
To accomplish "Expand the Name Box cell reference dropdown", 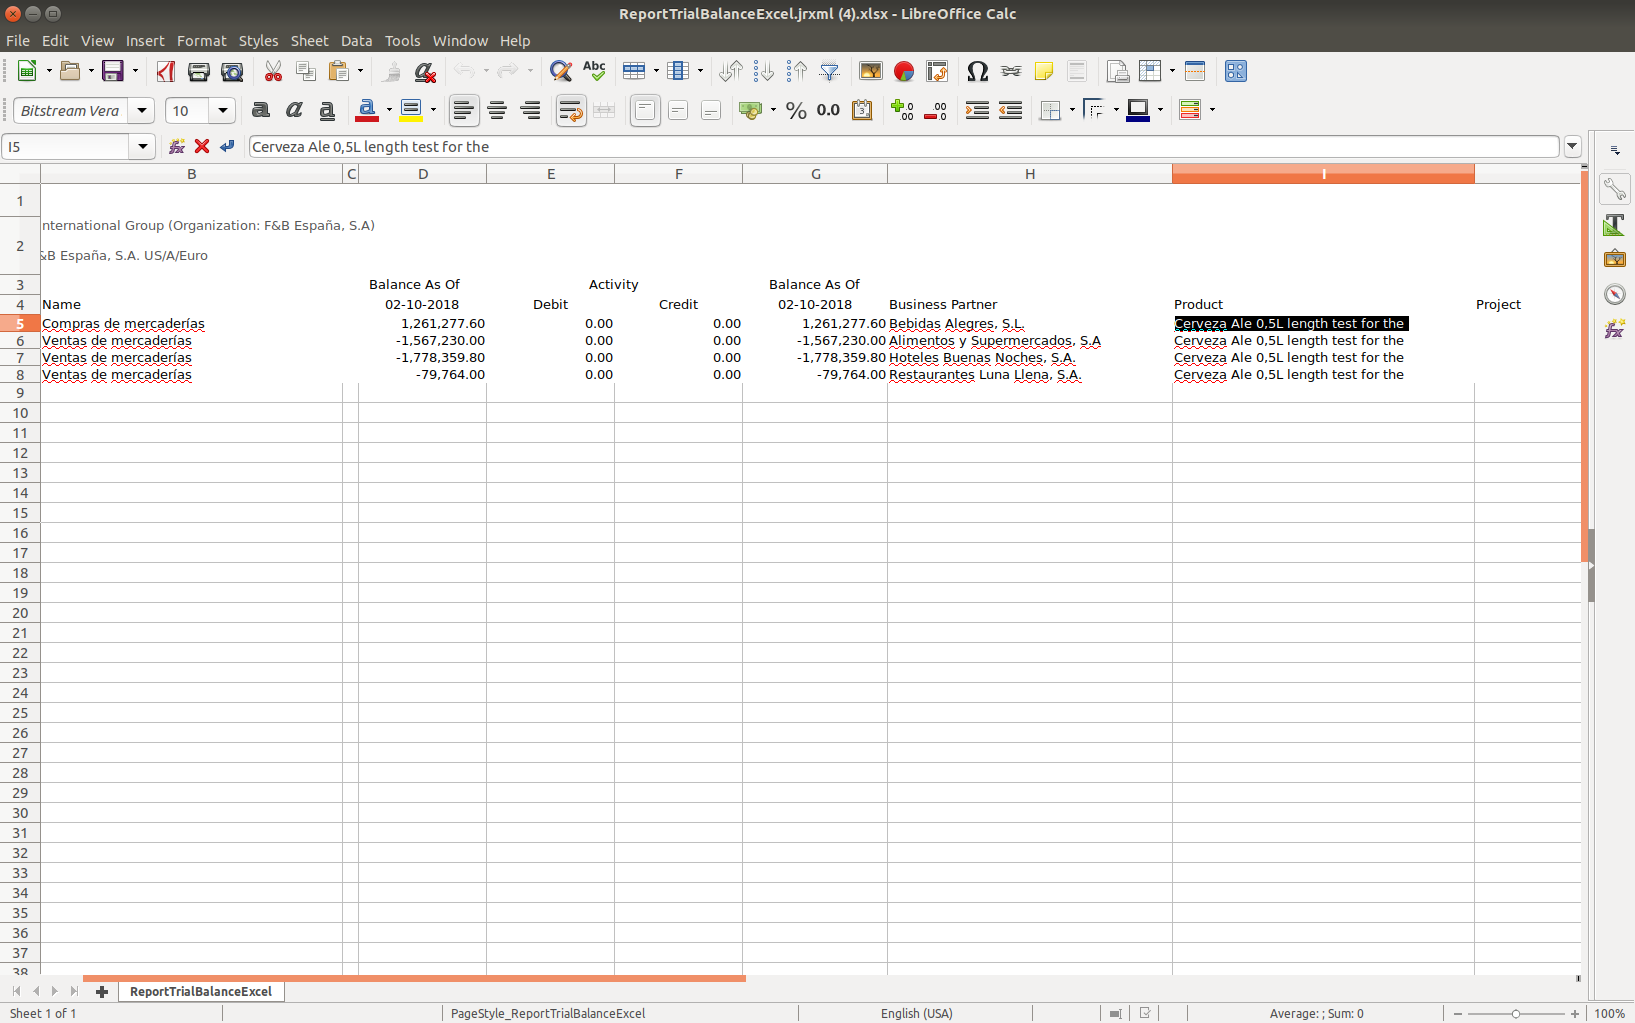I will [143, 147].
